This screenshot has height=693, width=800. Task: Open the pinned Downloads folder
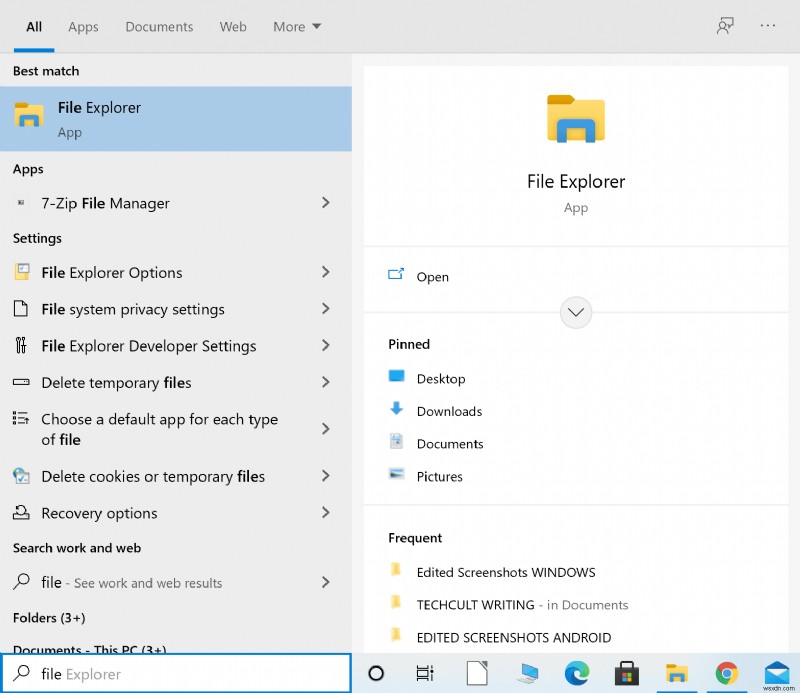point(449,411)
